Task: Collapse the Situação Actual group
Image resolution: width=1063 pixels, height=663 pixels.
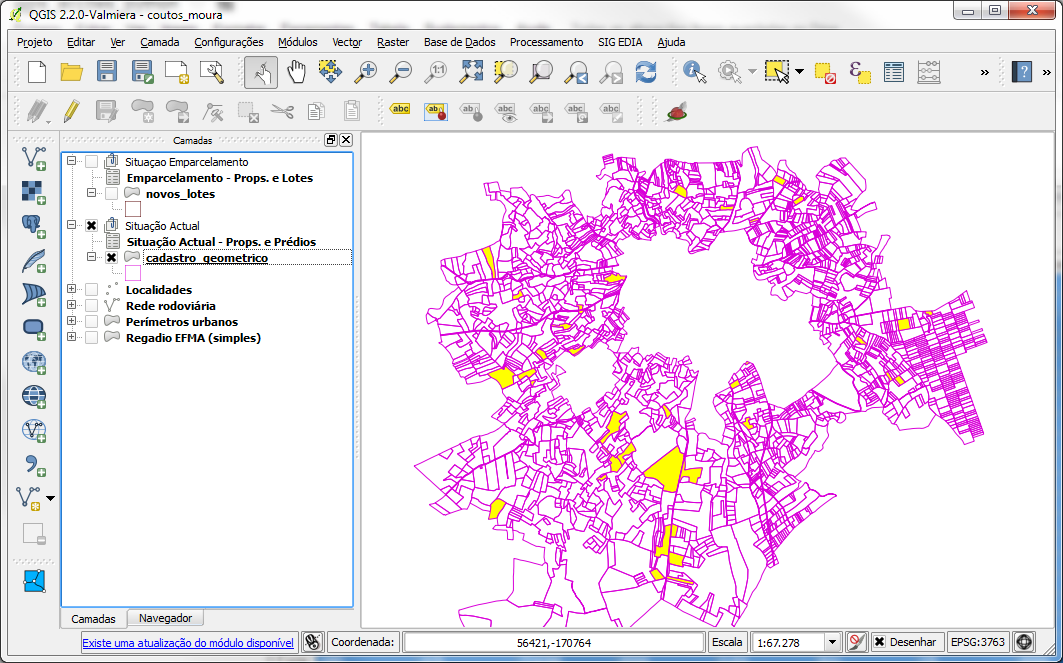Action: [x=71, y=224]
